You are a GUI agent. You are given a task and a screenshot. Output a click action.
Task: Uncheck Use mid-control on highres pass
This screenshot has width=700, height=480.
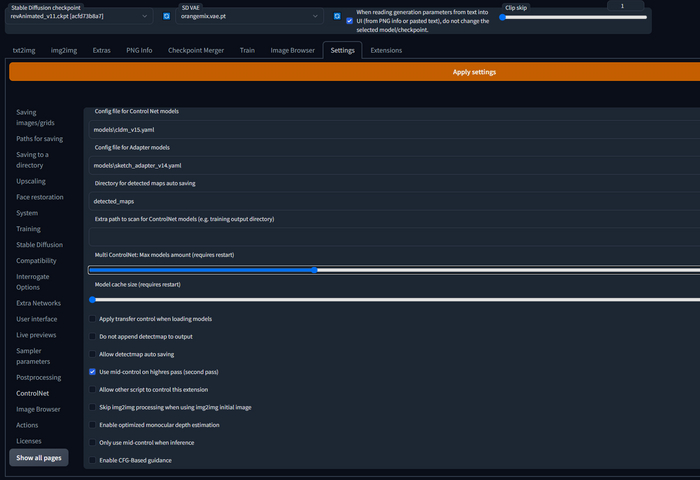coord(93,372)
